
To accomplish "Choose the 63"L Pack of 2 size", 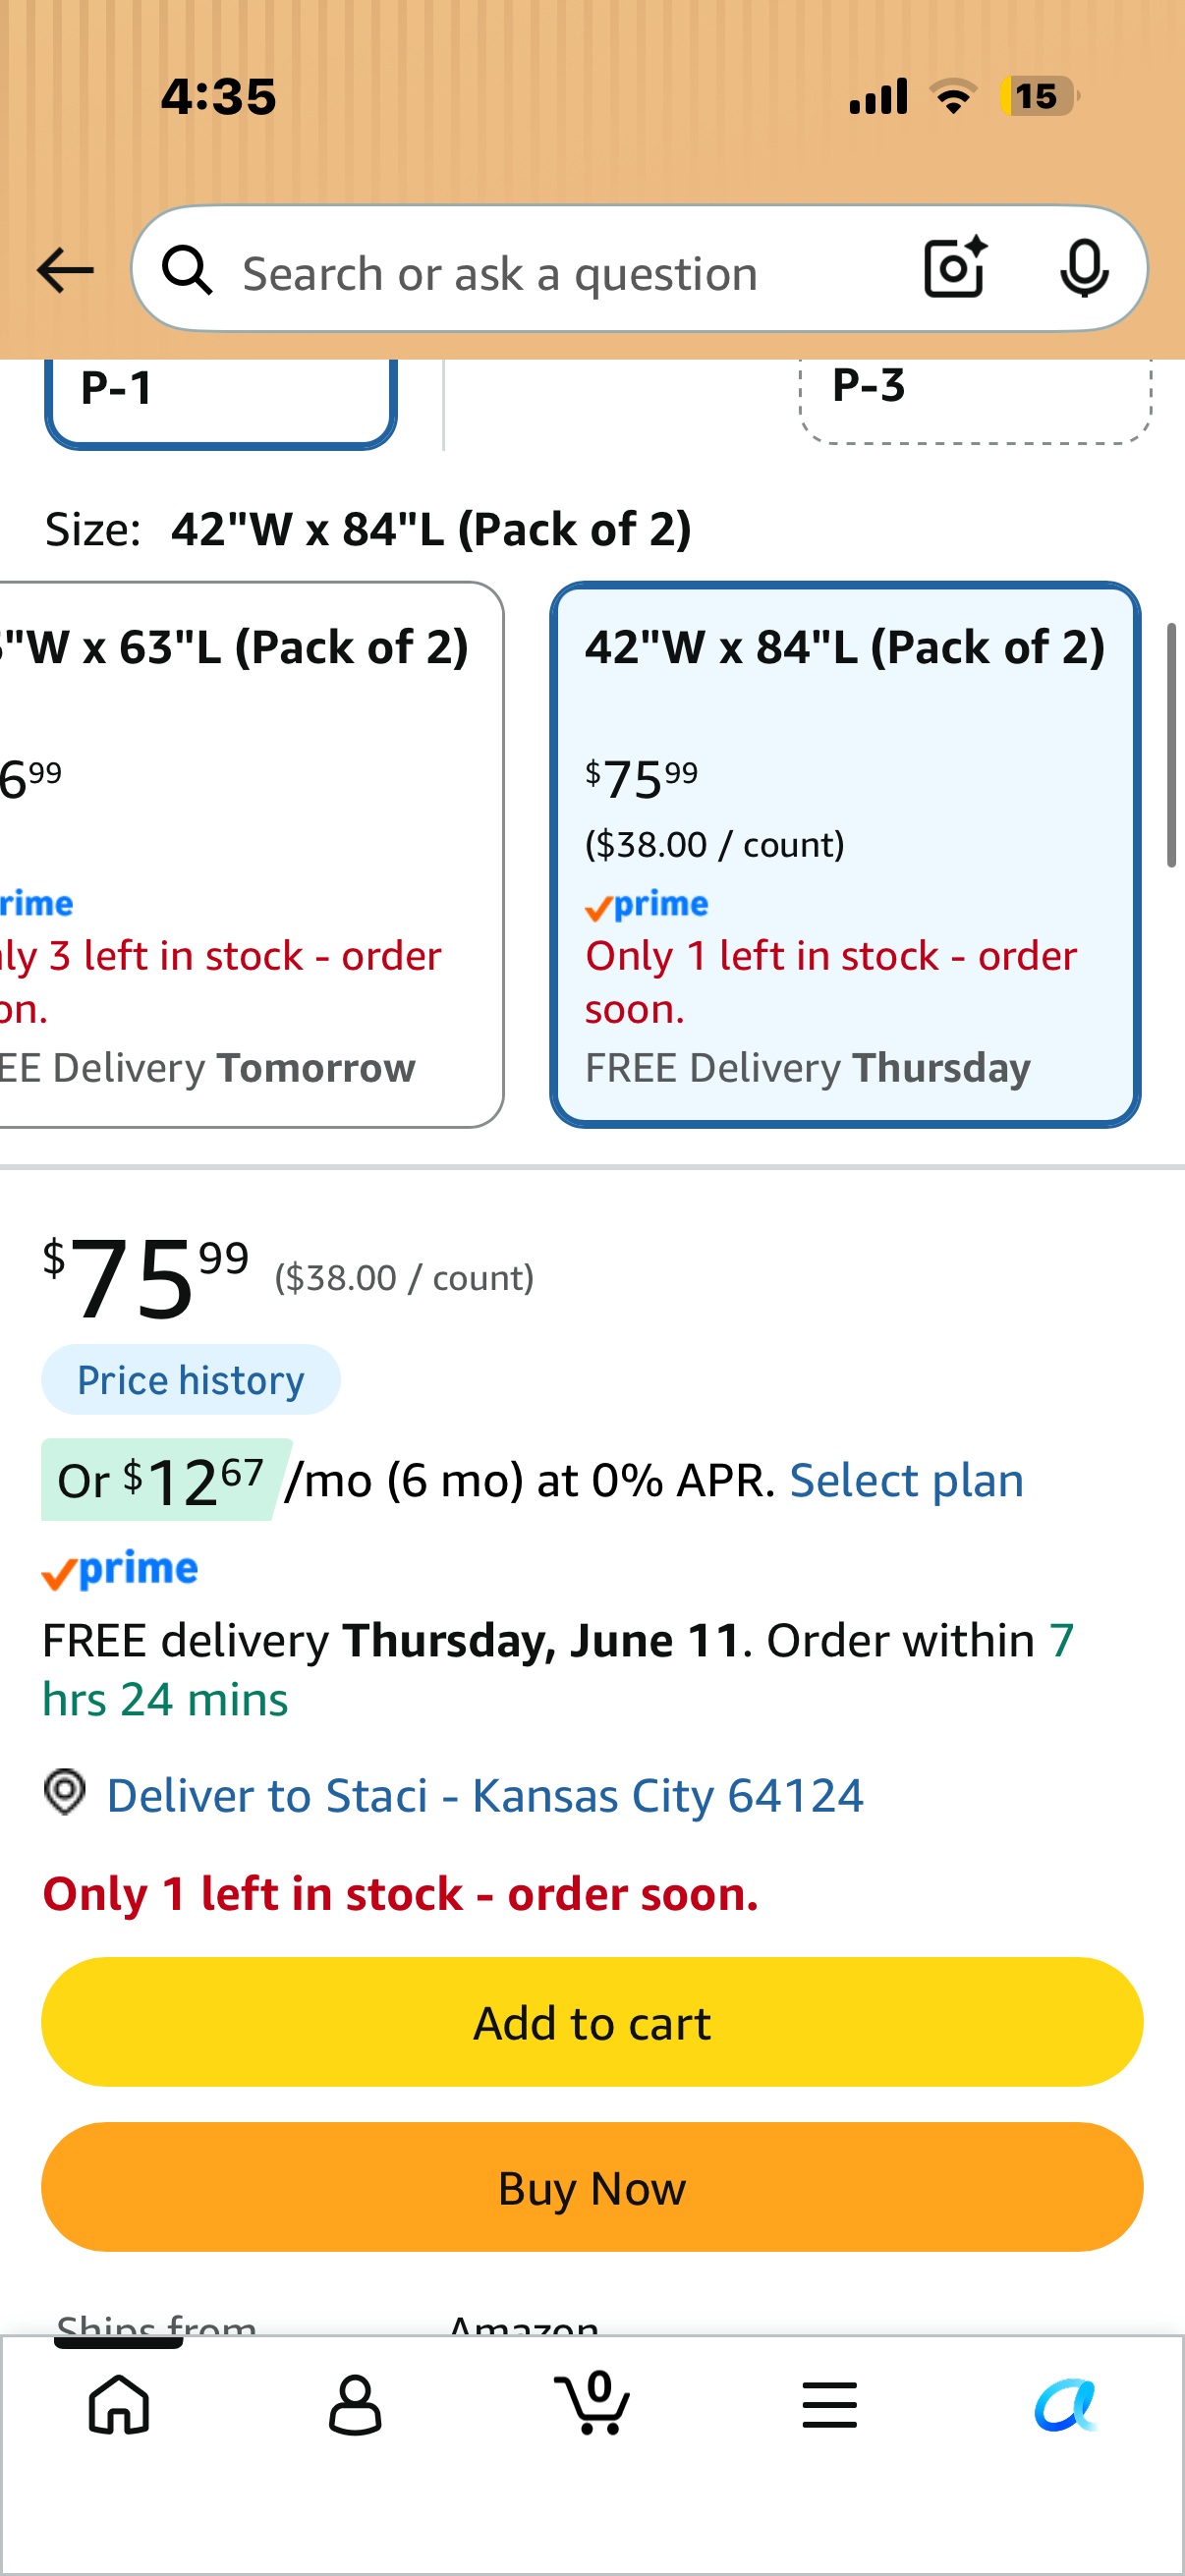I will pos(250,855).
